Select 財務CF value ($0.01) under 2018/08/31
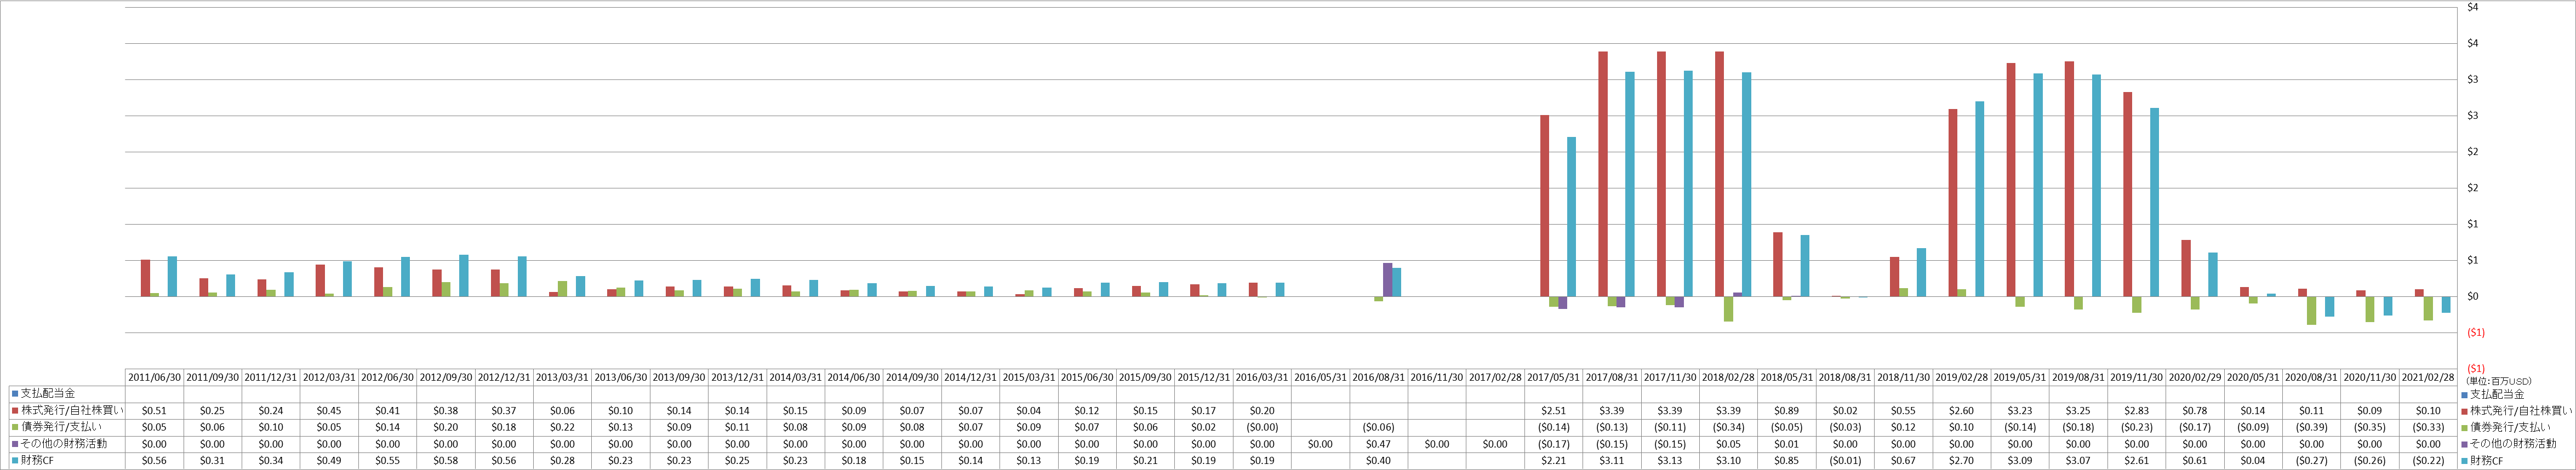This screenshot has height=470, width=2576. 1845,461
